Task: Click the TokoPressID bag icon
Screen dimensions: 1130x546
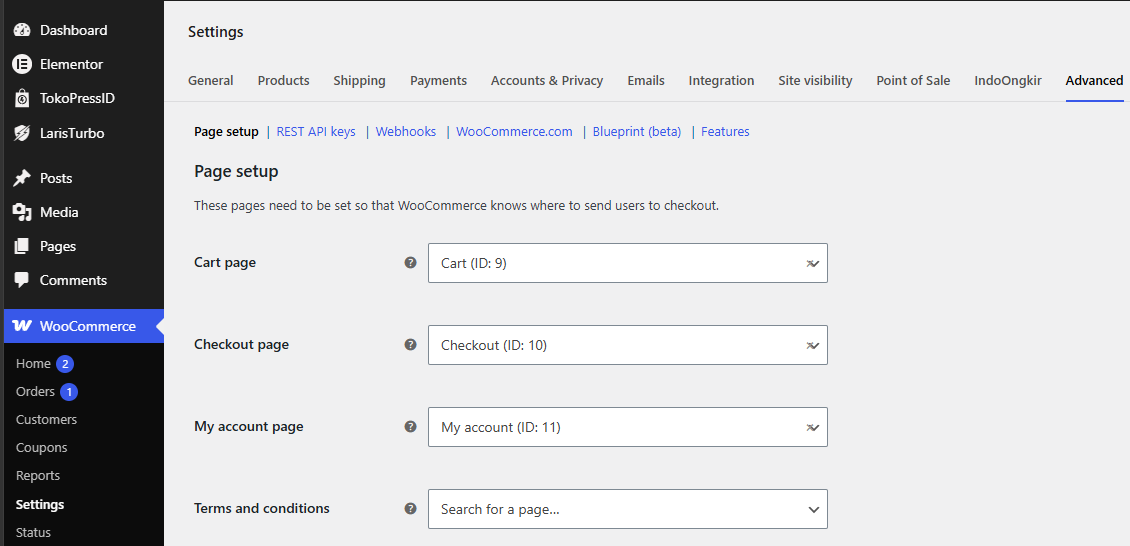Action: [22, 98]
